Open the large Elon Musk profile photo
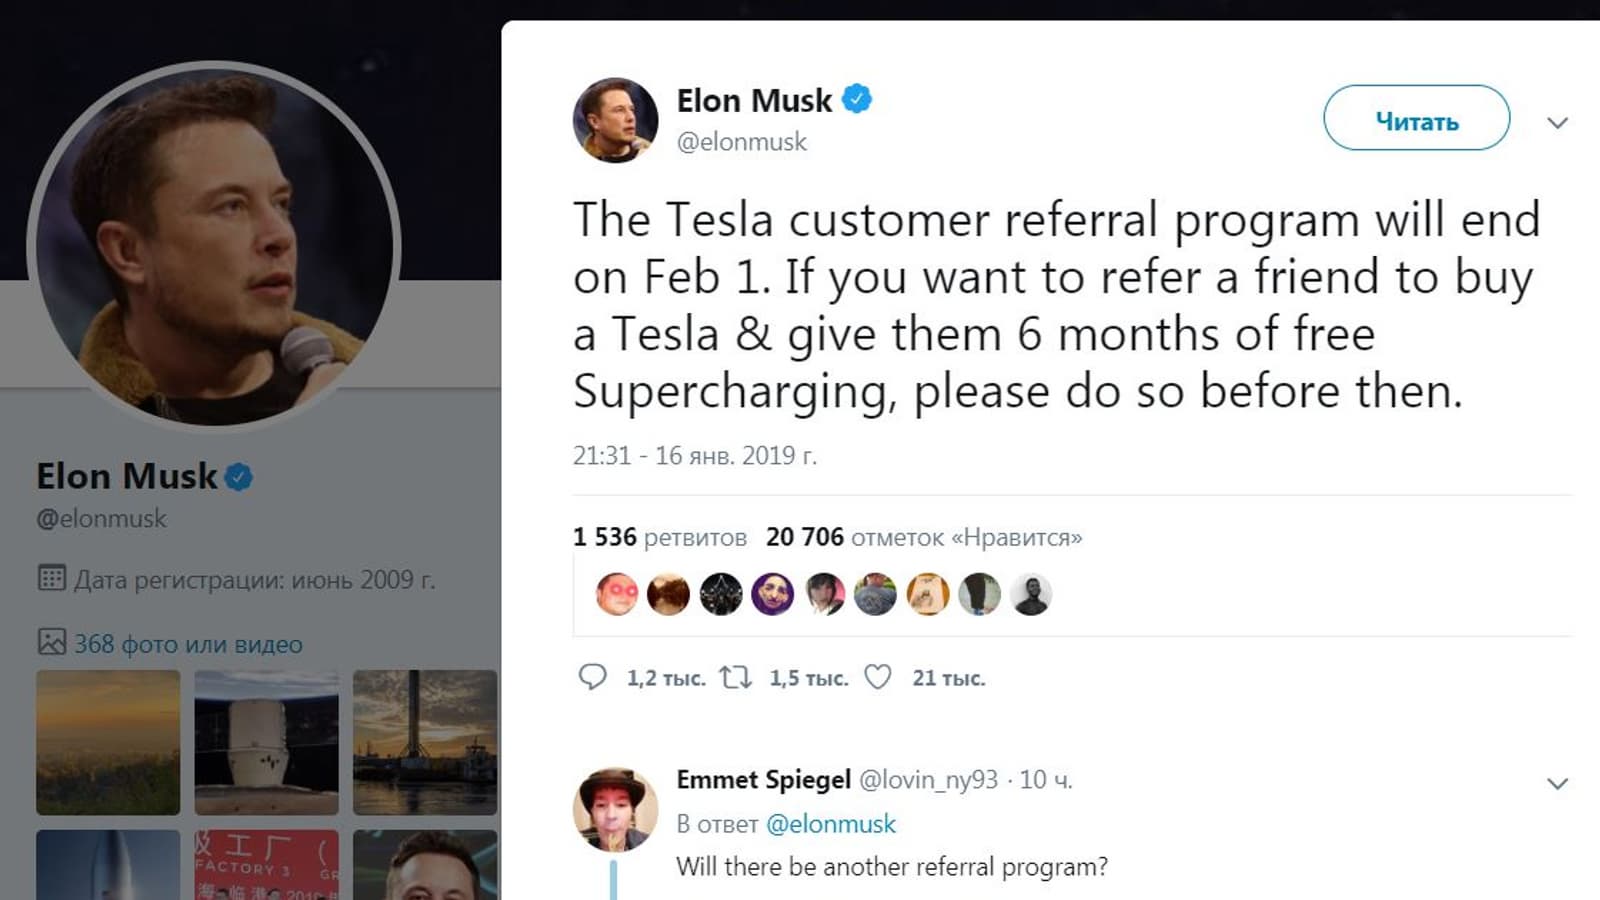 click(214, 246)
